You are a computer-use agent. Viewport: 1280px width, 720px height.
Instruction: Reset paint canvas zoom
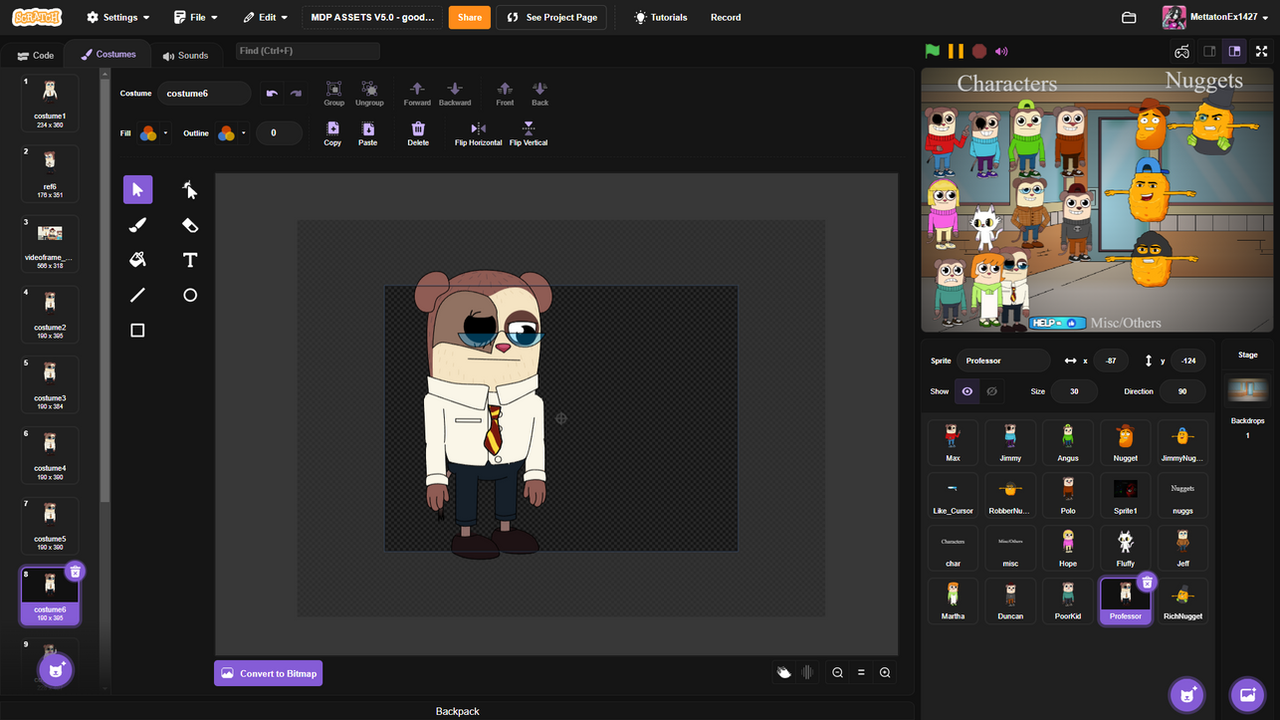coord(861,673)
